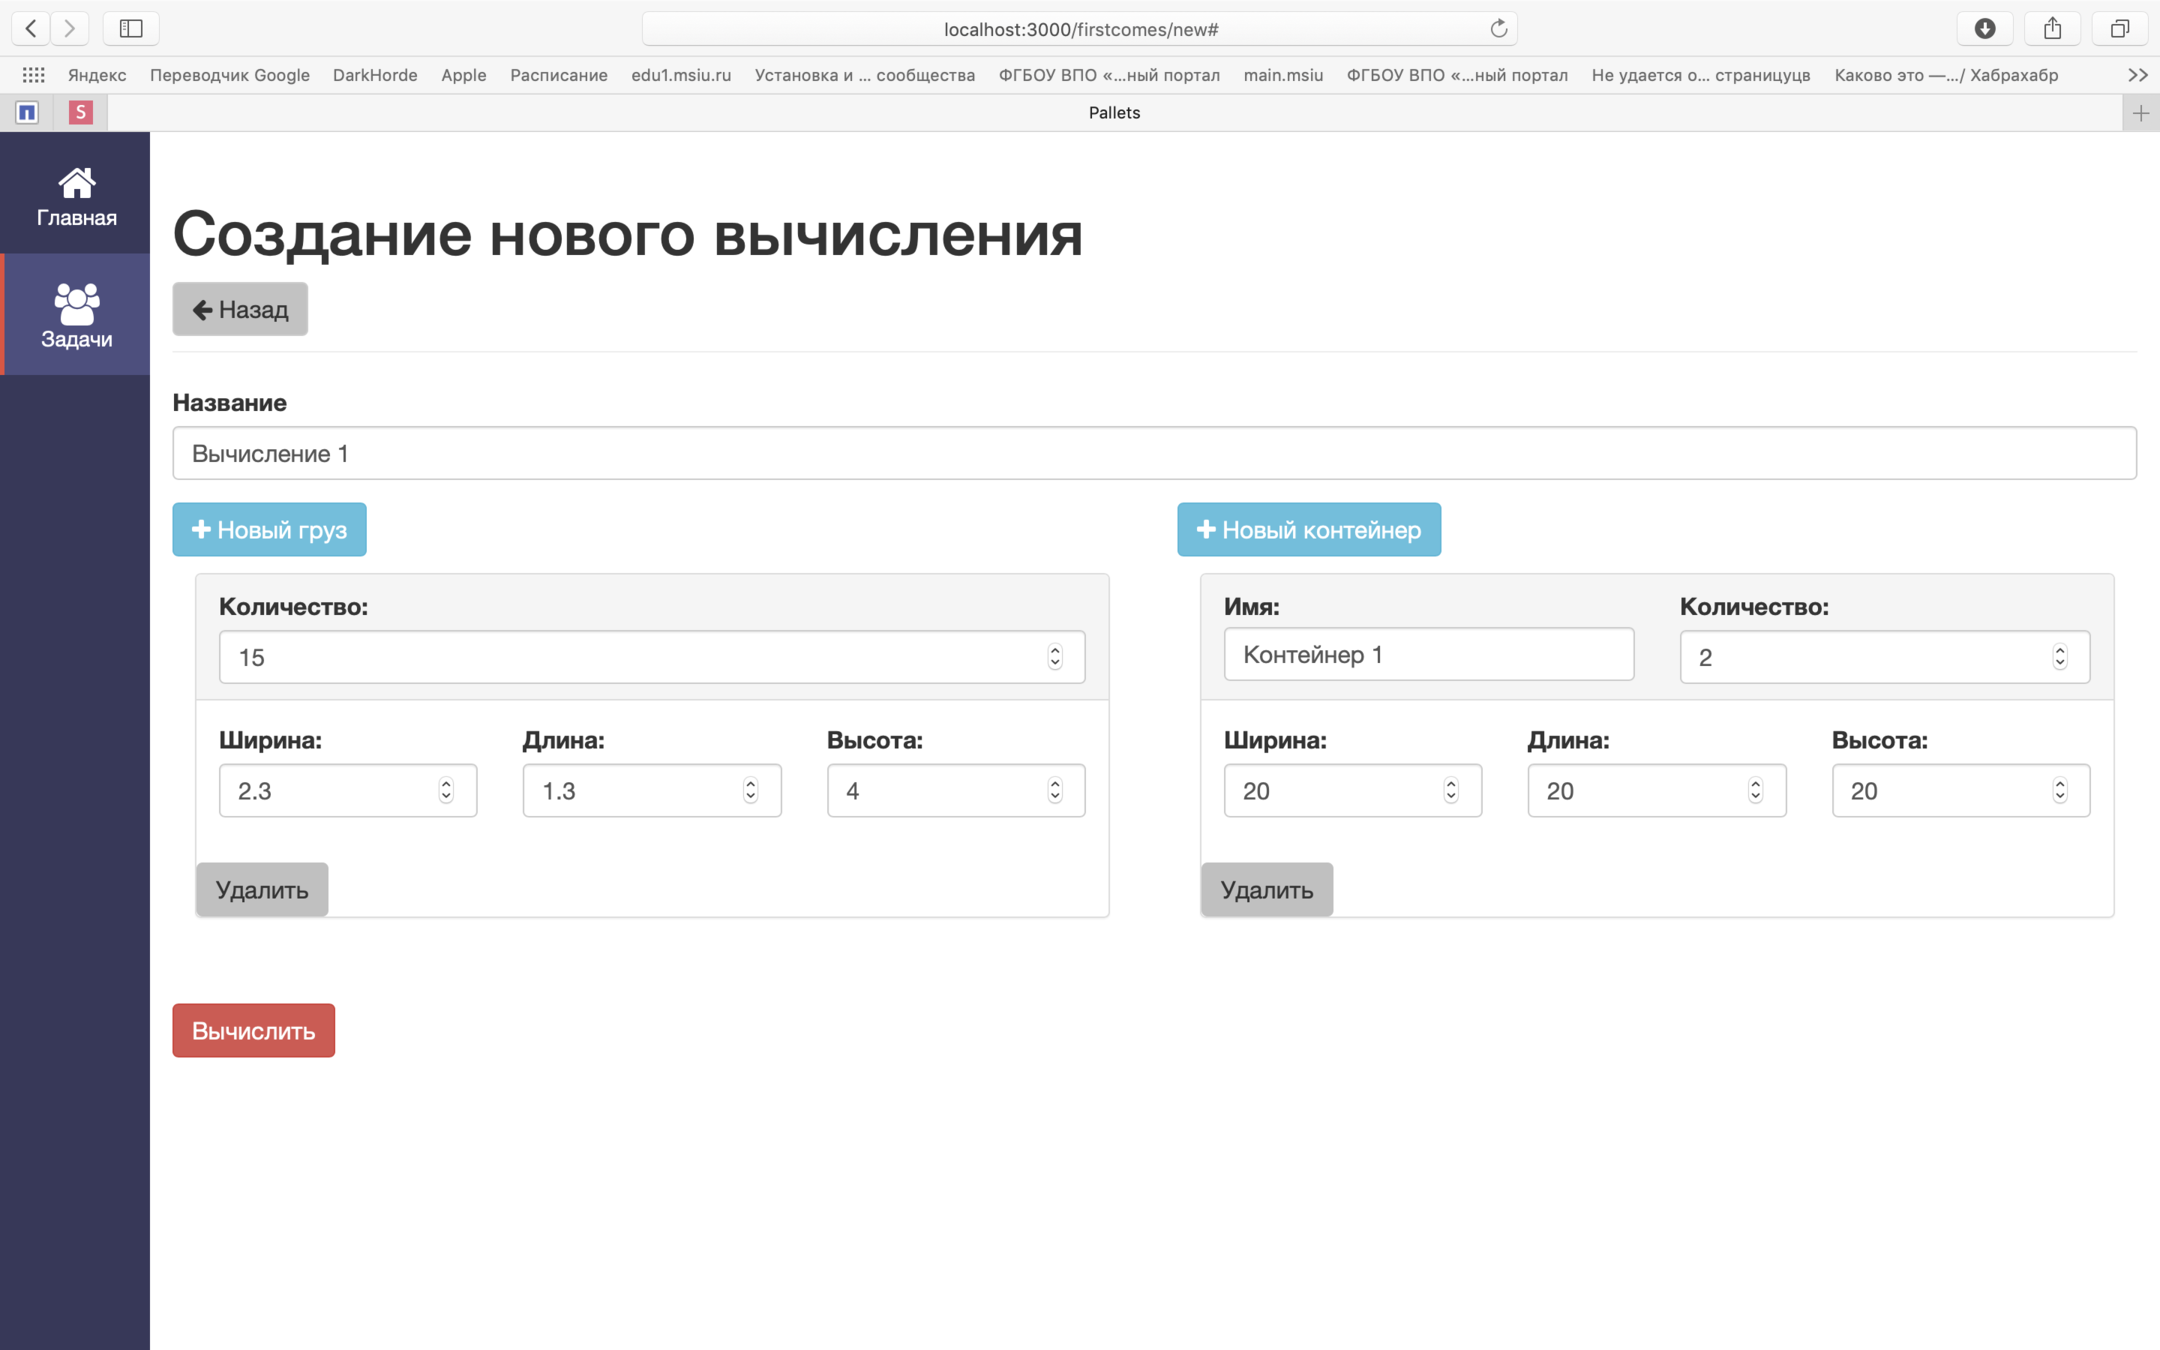
Task: Open the Расписание bookmark
Action: point(558,75)
